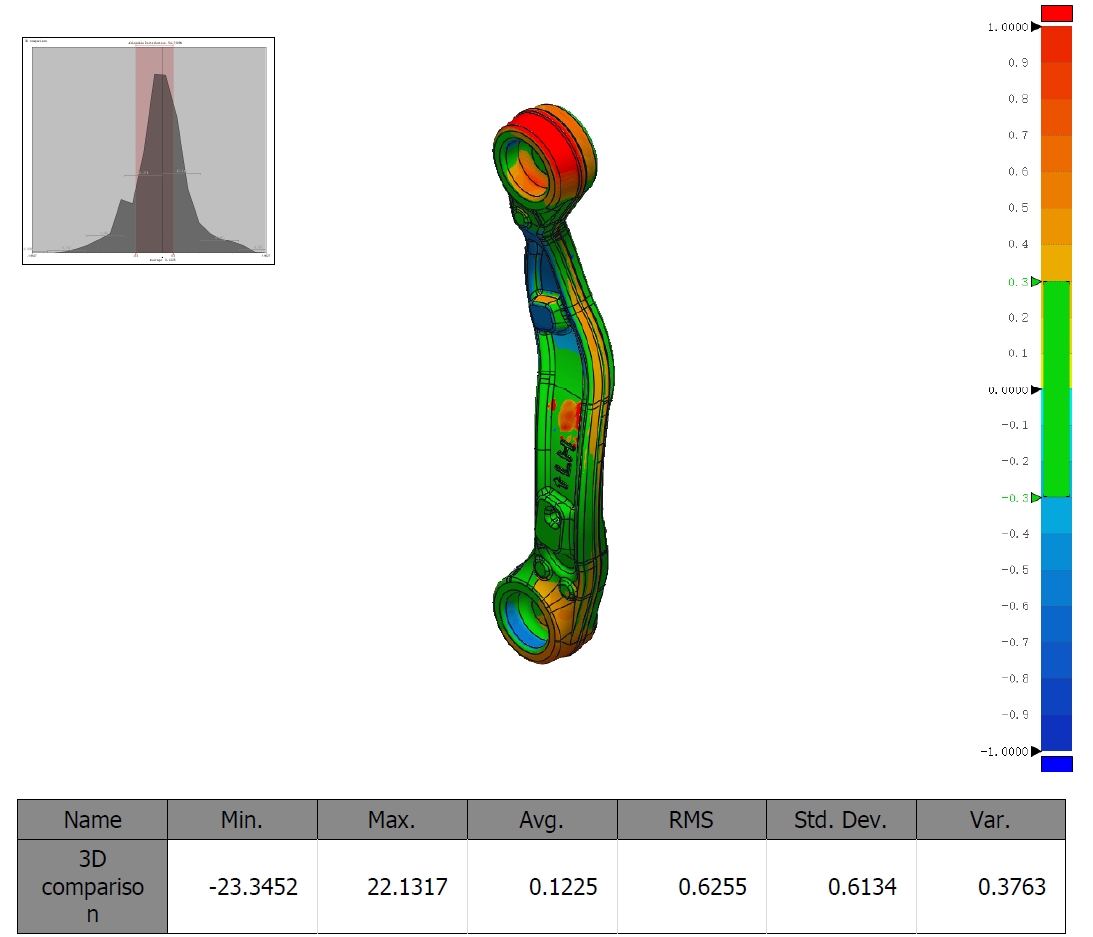Click the Min. column header
The width and height of the screenshot is (1093, 937).
click(242, 820)
